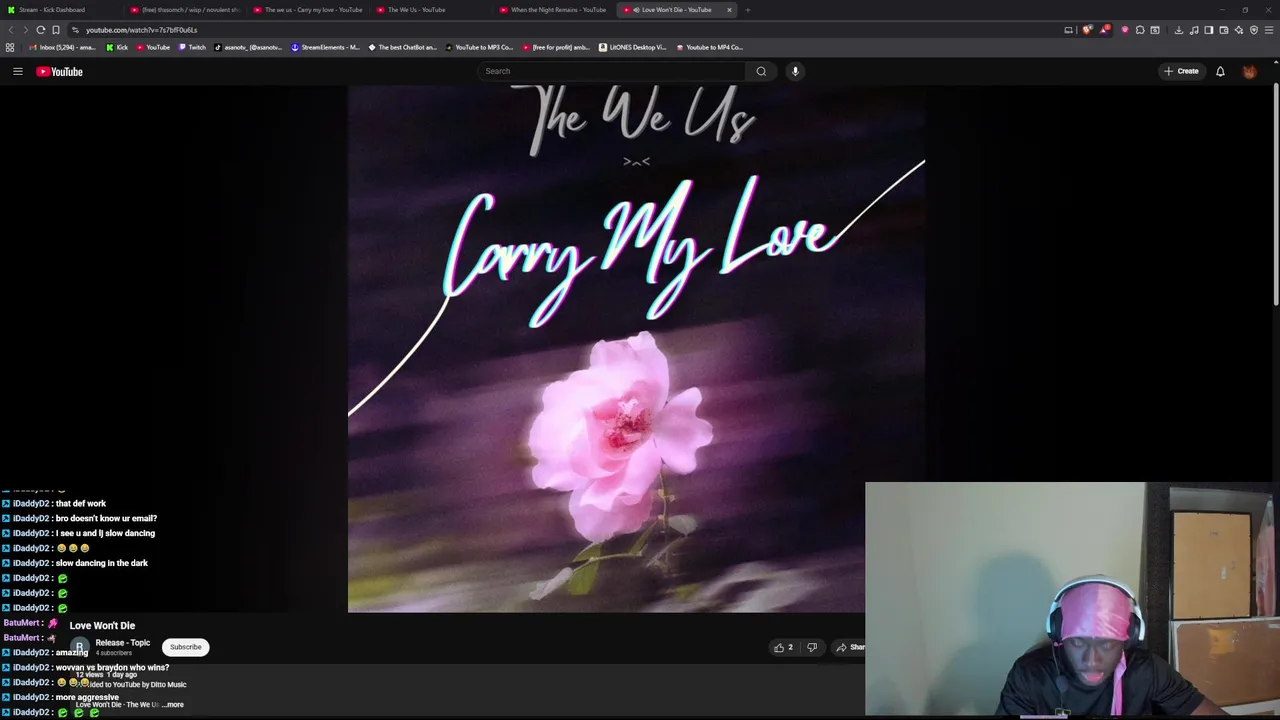Click the Love Won't Die video title

(x=102, y=626)
